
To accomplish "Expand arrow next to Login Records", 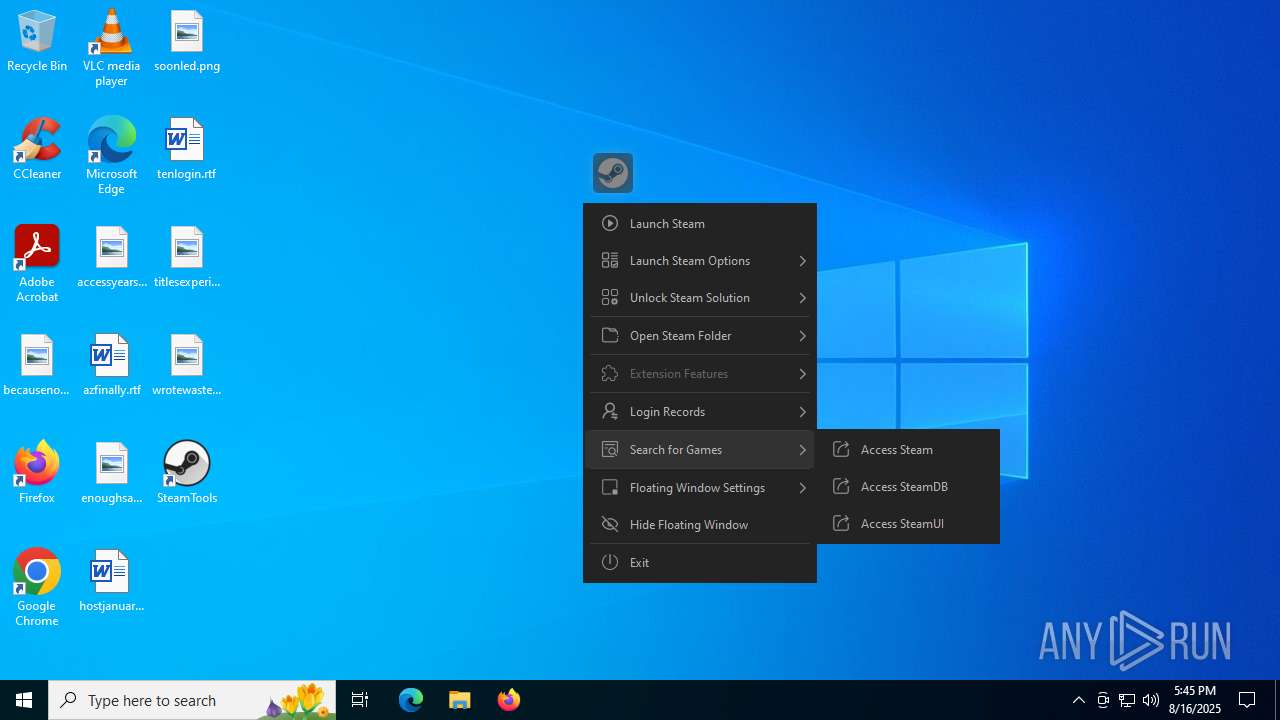I will (802, 412).
